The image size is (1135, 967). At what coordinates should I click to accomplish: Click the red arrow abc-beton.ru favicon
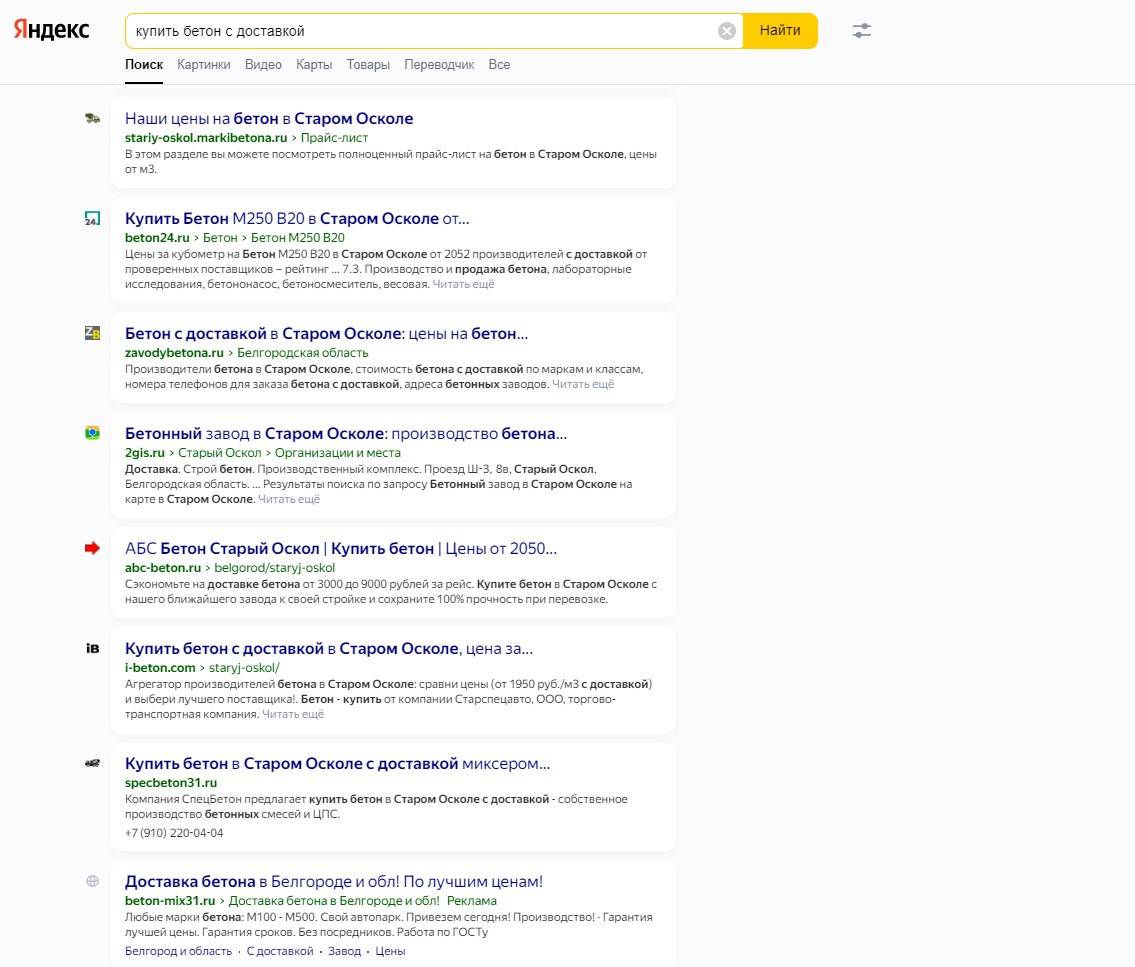92,548
